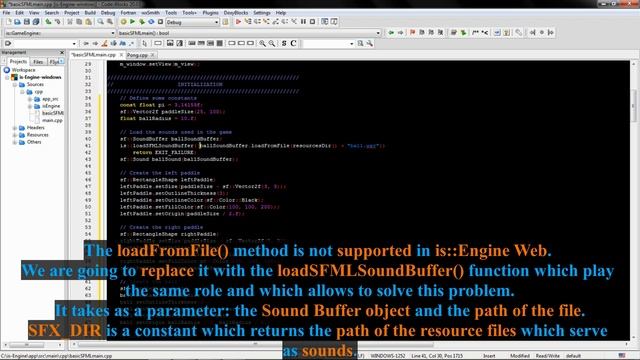Click the Replace icon
The image size is (640, 360).
(x=110, y=22)
